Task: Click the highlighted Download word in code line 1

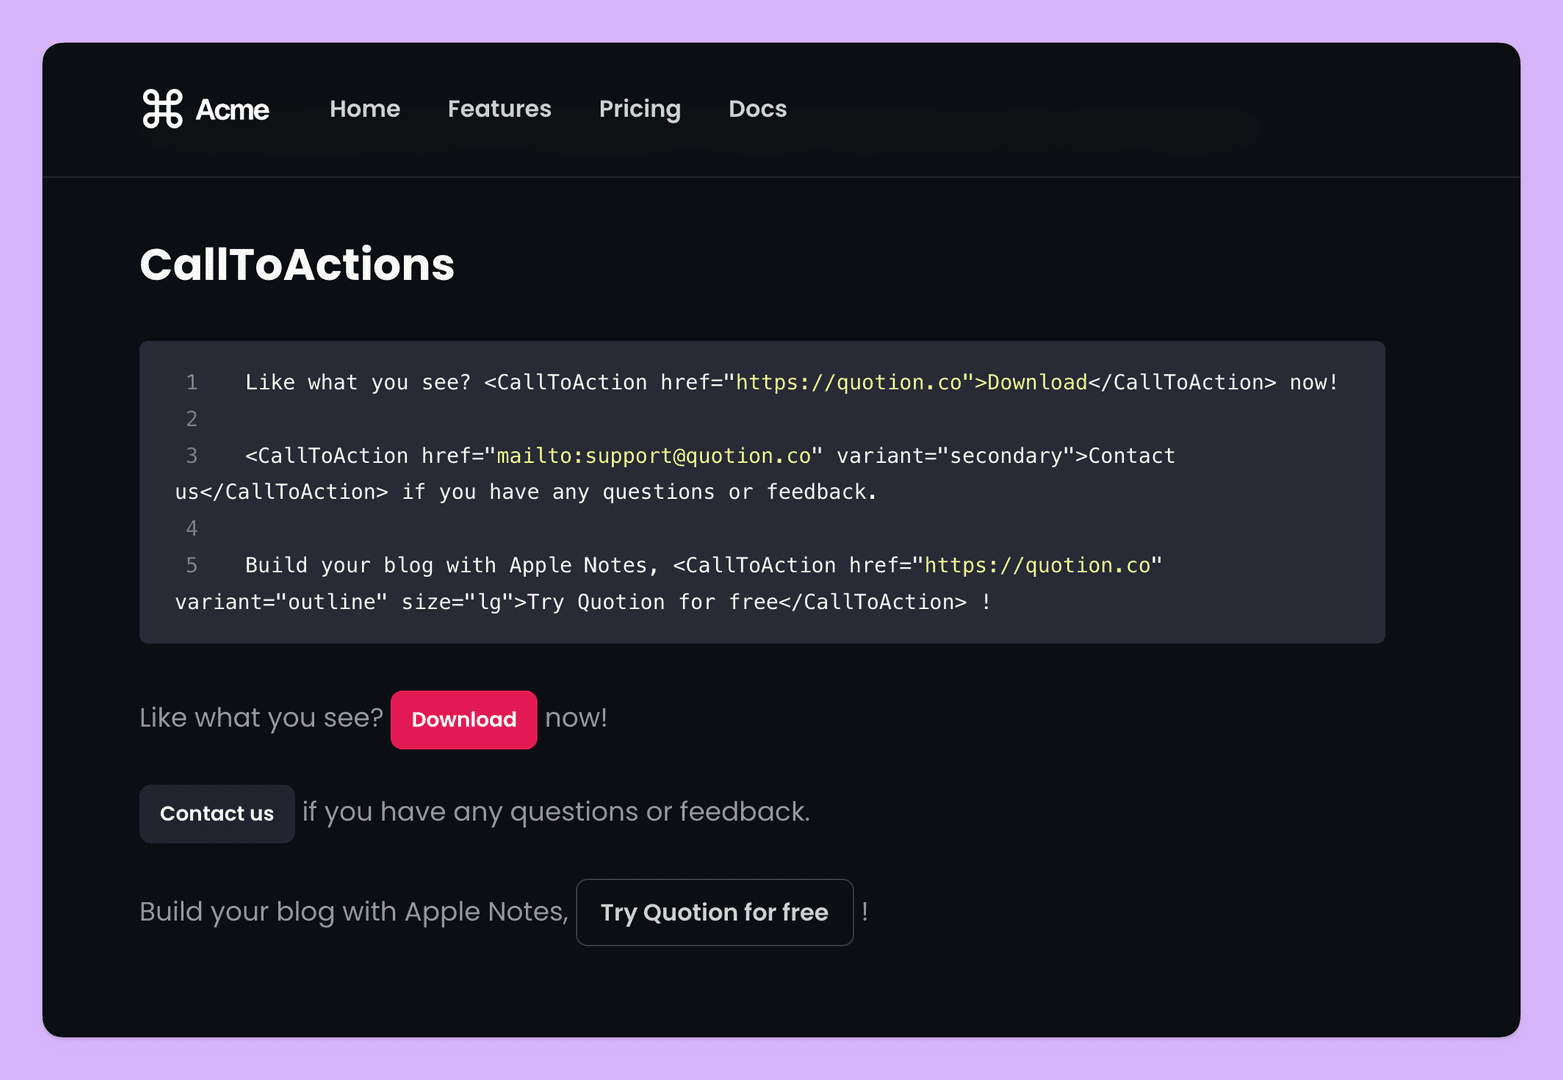Action: tap(1037, 382)
